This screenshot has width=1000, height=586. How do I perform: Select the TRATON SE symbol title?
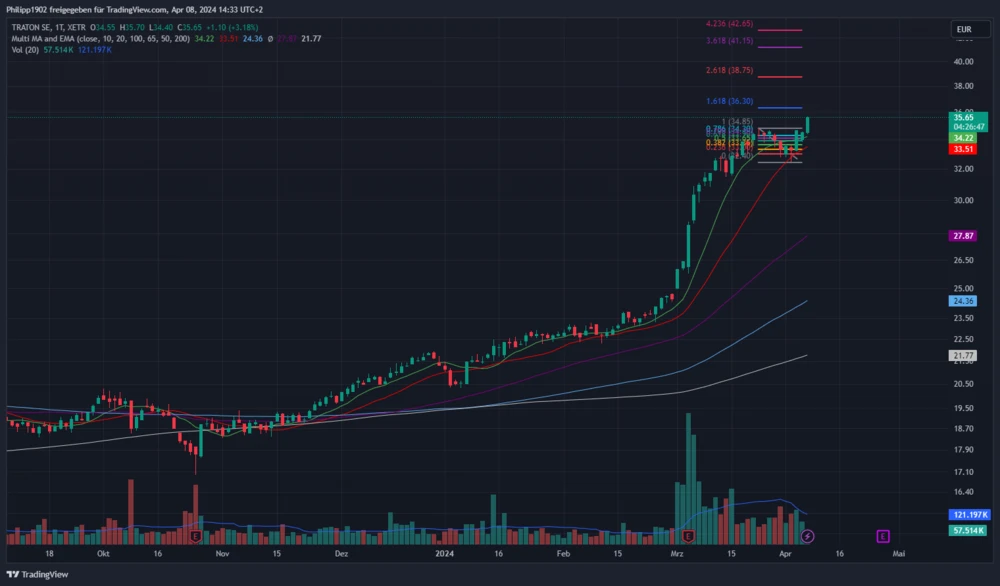click(x=34, y=27)
